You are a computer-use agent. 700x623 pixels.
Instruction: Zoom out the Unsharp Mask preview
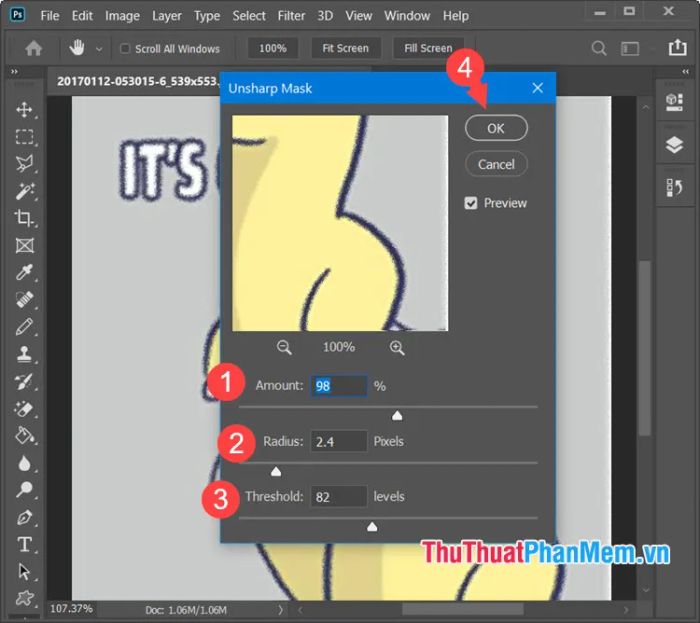pyautogui.click(x=284, y=347)
